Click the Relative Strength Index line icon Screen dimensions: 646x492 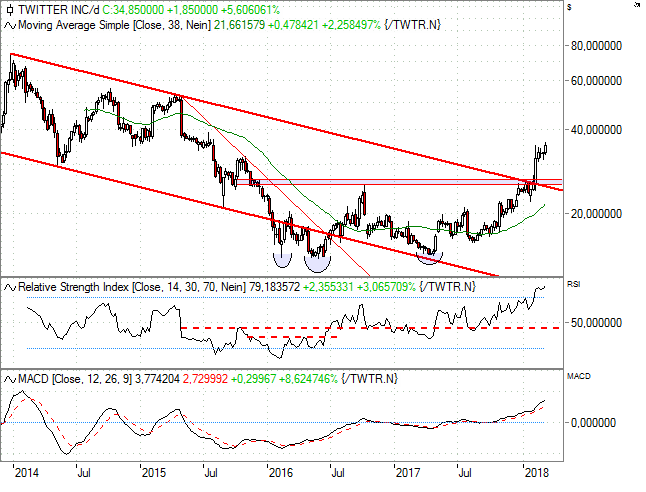(x=10, y=287)
